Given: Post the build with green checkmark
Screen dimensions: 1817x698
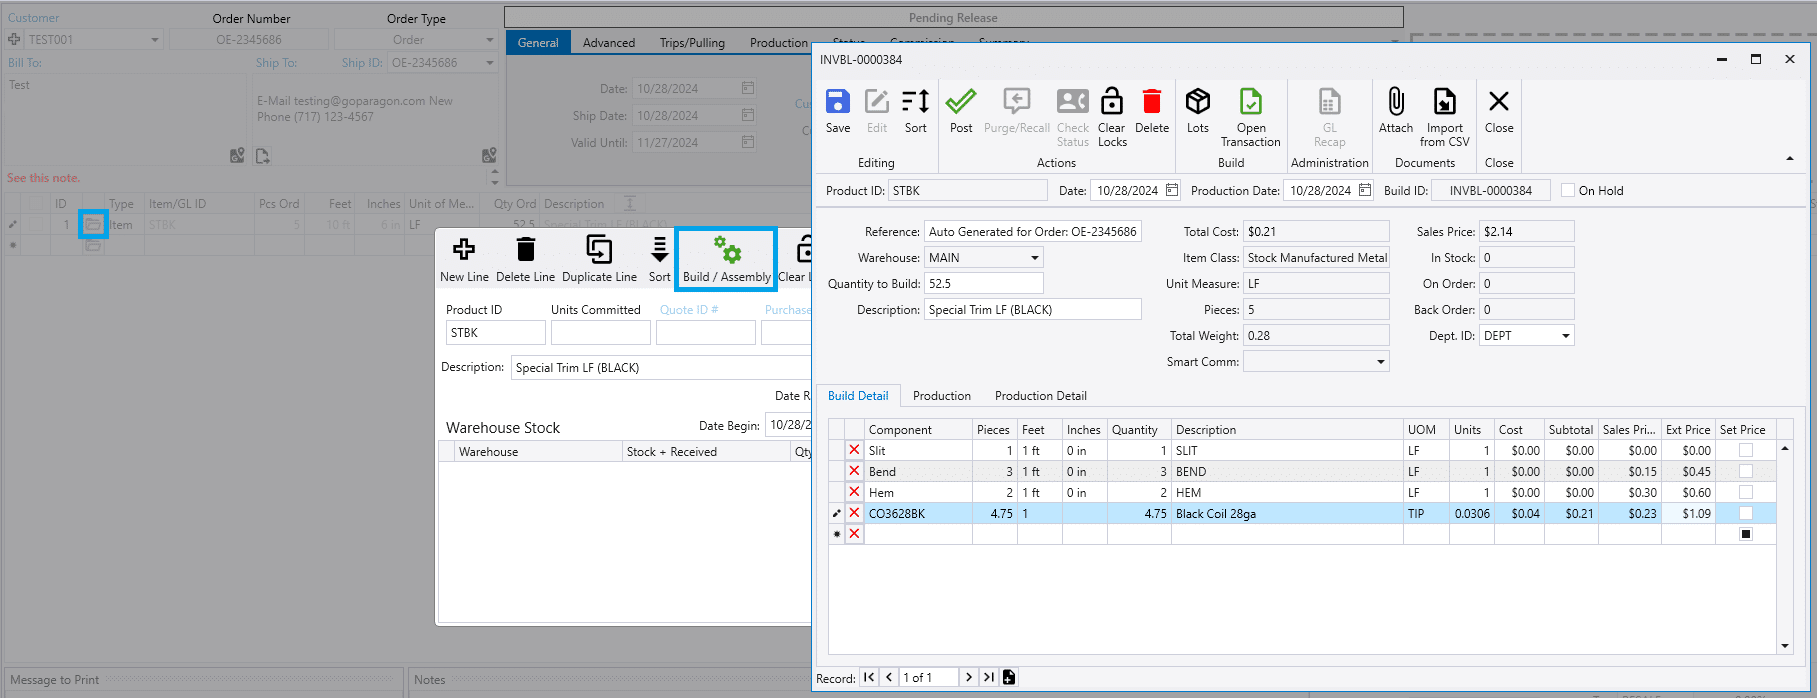Looking at the screenshot, I should [x=961, y=102].
